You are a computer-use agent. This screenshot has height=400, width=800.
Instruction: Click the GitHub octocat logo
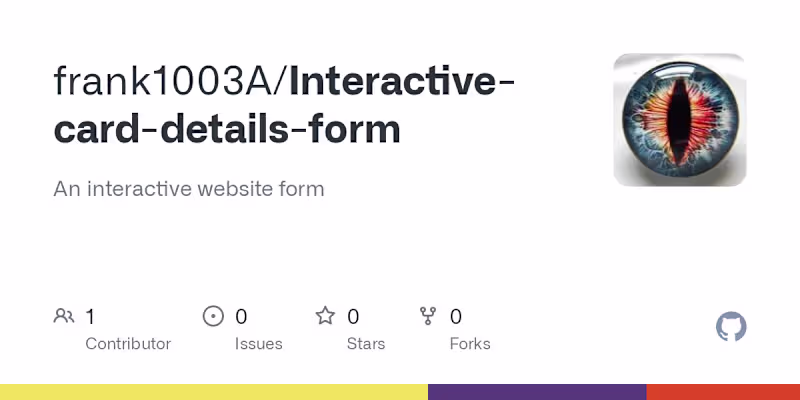[731, 327]
